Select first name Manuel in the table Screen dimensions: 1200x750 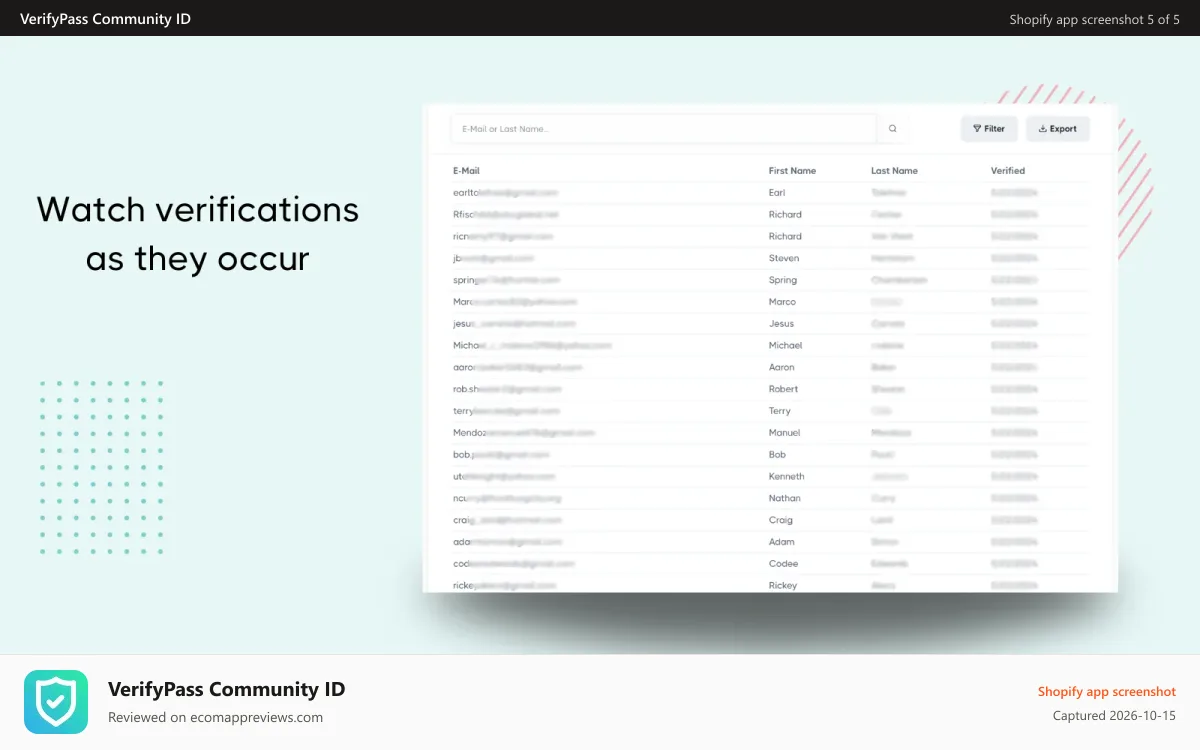[784, 433]
